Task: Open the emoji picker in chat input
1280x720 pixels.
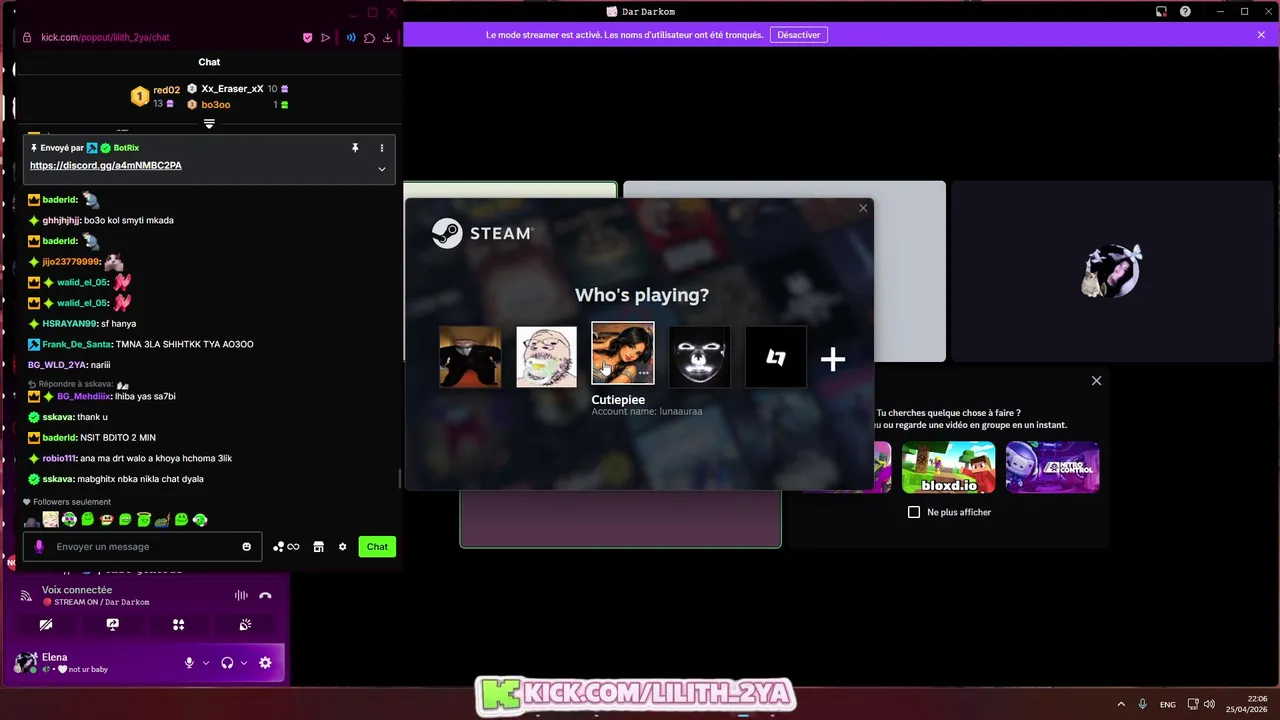Action: pos(247,547)
